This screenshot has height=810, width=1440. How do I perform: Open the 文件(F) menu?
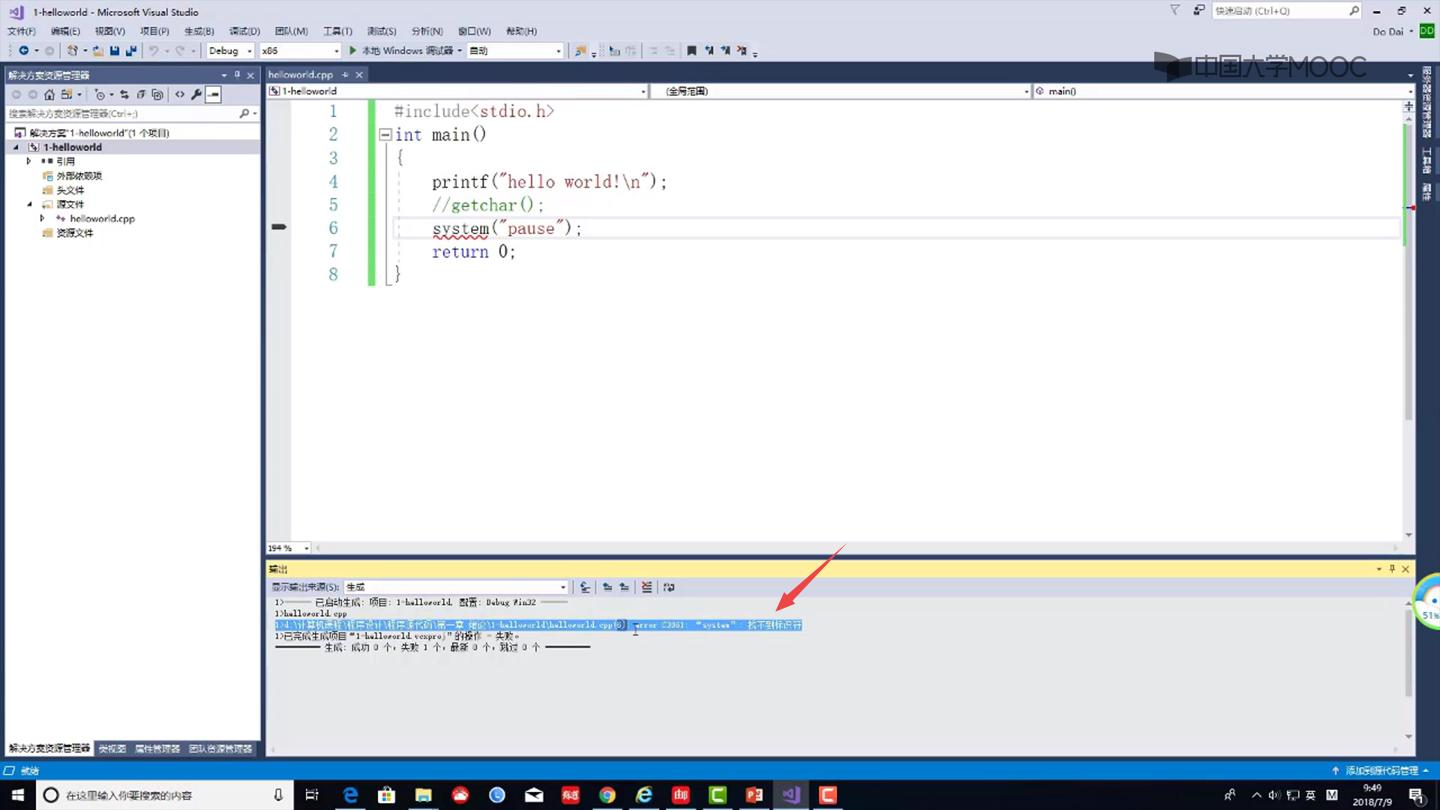coord(22,31)
